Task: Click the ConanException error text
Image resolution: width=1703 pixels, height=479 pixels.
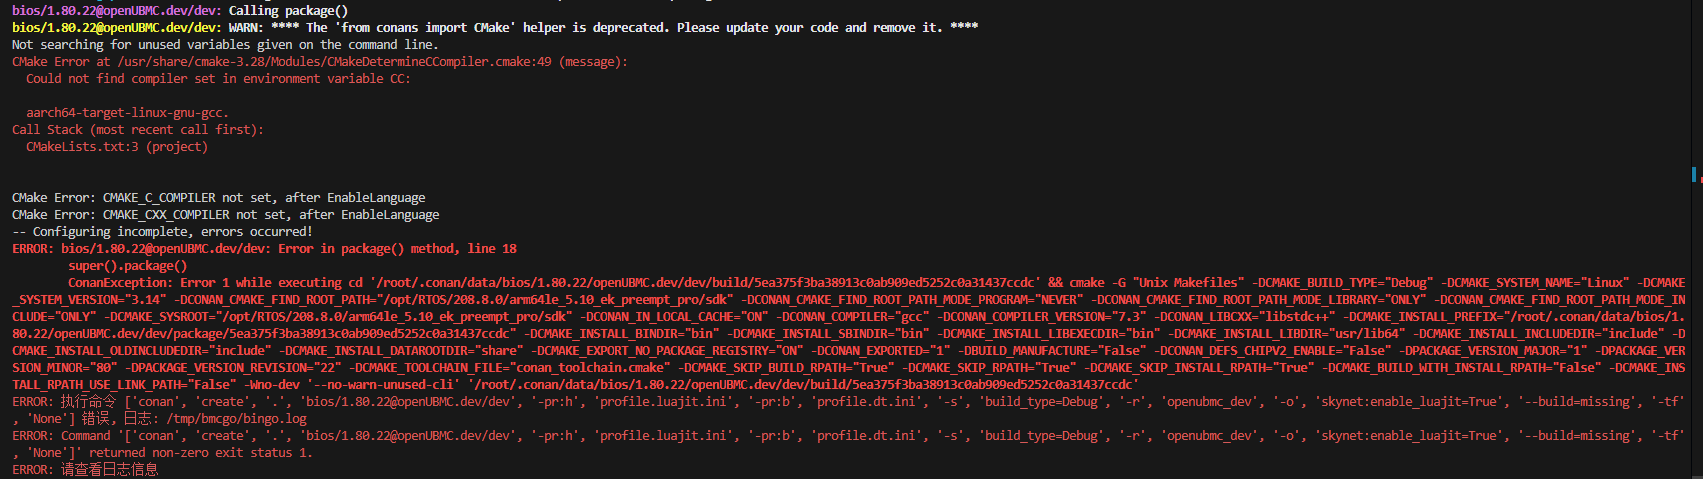Action: tap(120, 283)
